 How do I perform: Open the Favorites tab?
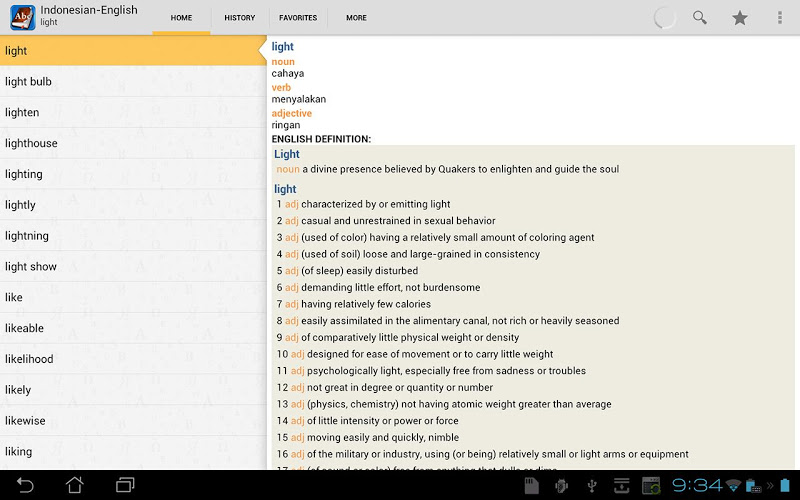(298, 18)
